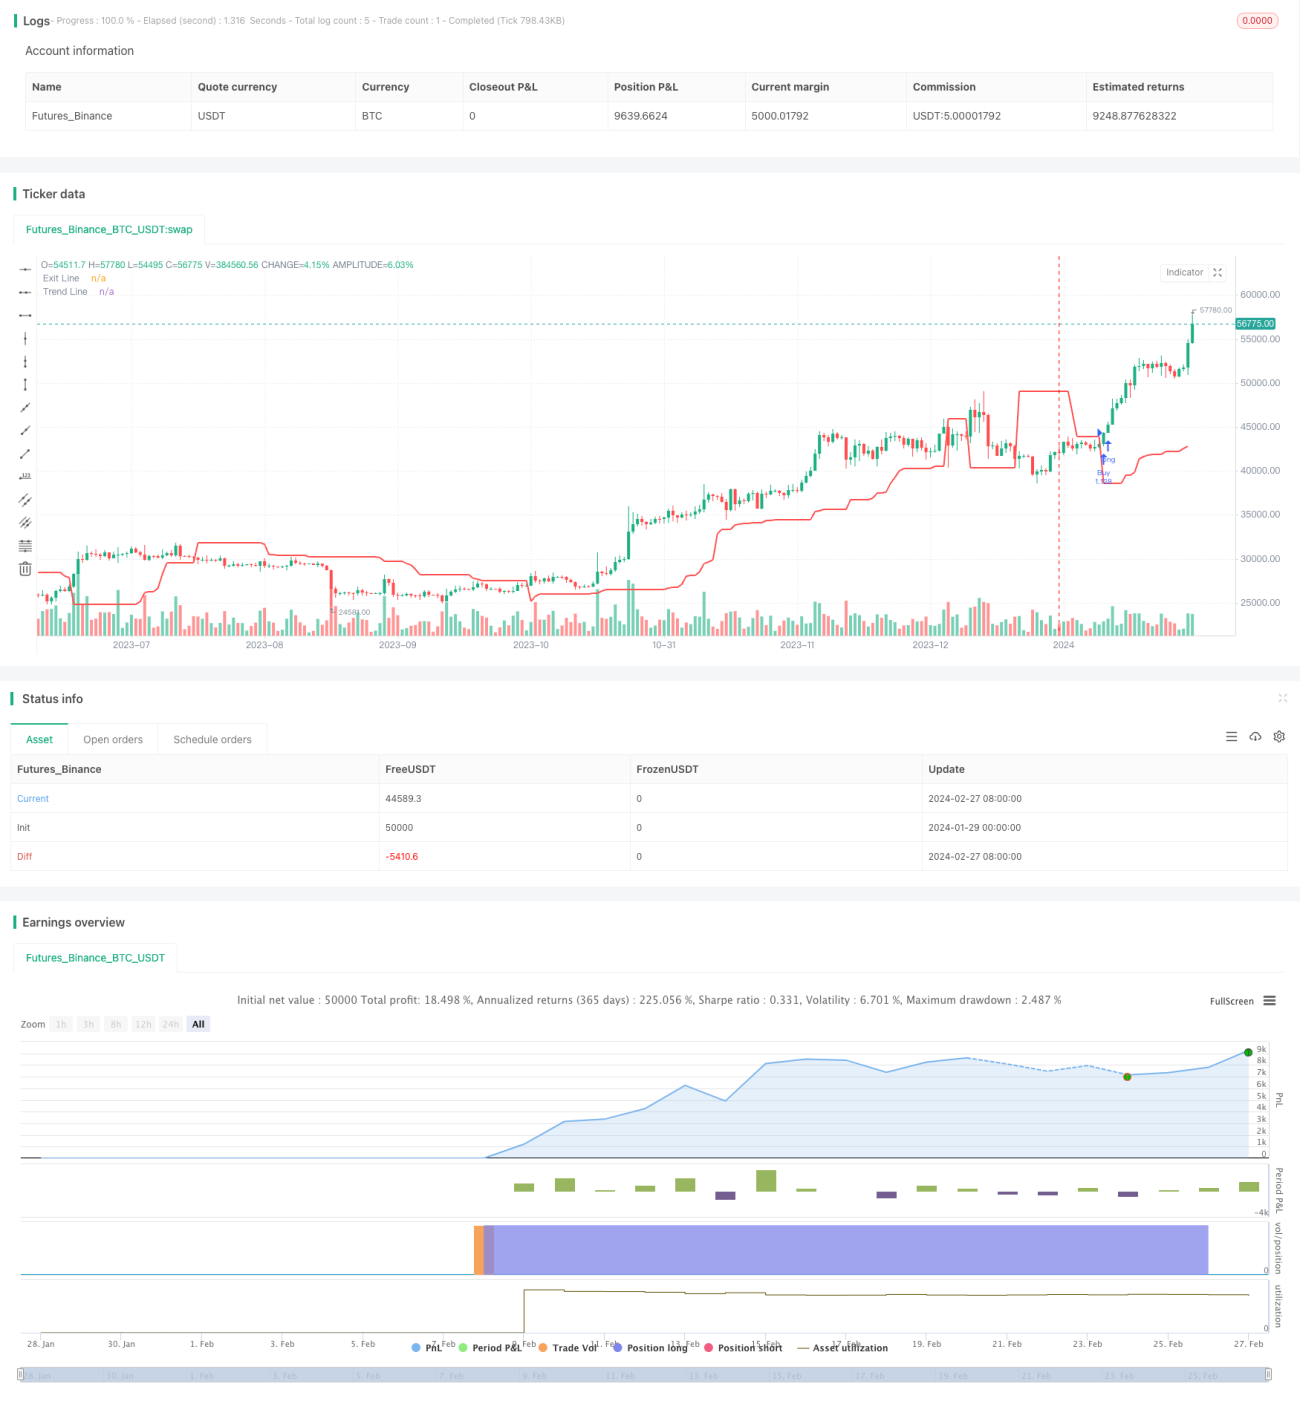Click the chart navigator range slider
This screenshot has width=1300, height=1404.
pyautogui.click(x=644, y=1375)
